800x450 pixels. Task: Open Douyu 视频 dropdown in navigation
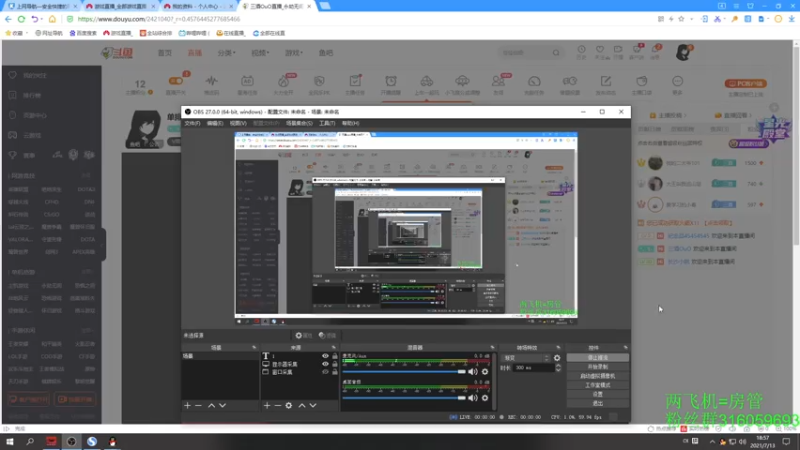(260, 53)
